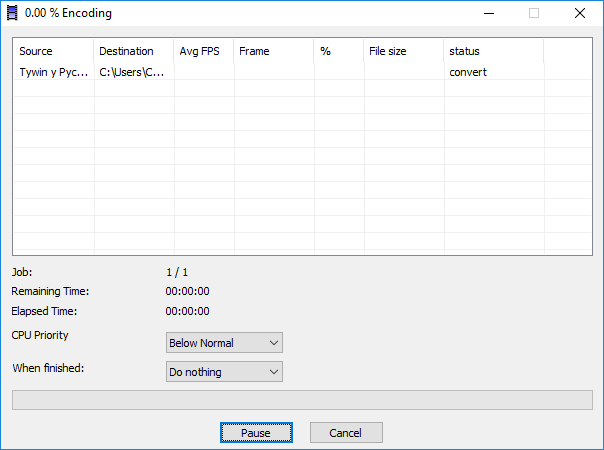Click the job count value '1 / 1'
Viewport: 604px width, 450px height.
coord(177,272)
